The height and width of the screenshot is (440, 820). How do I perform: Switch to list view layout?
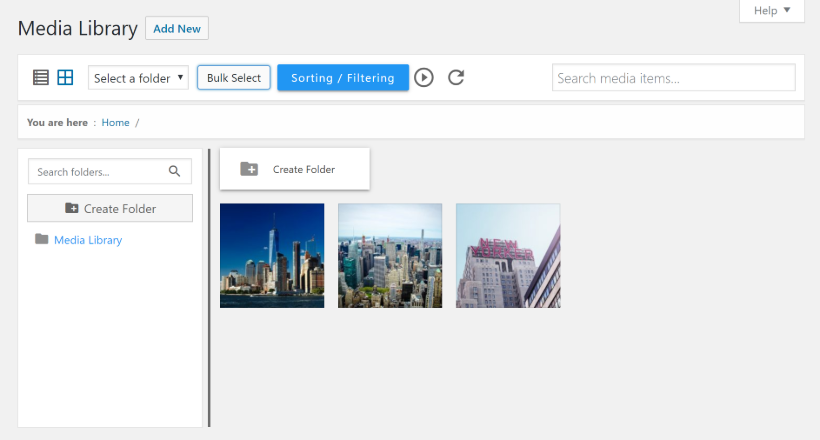(41, 77)
